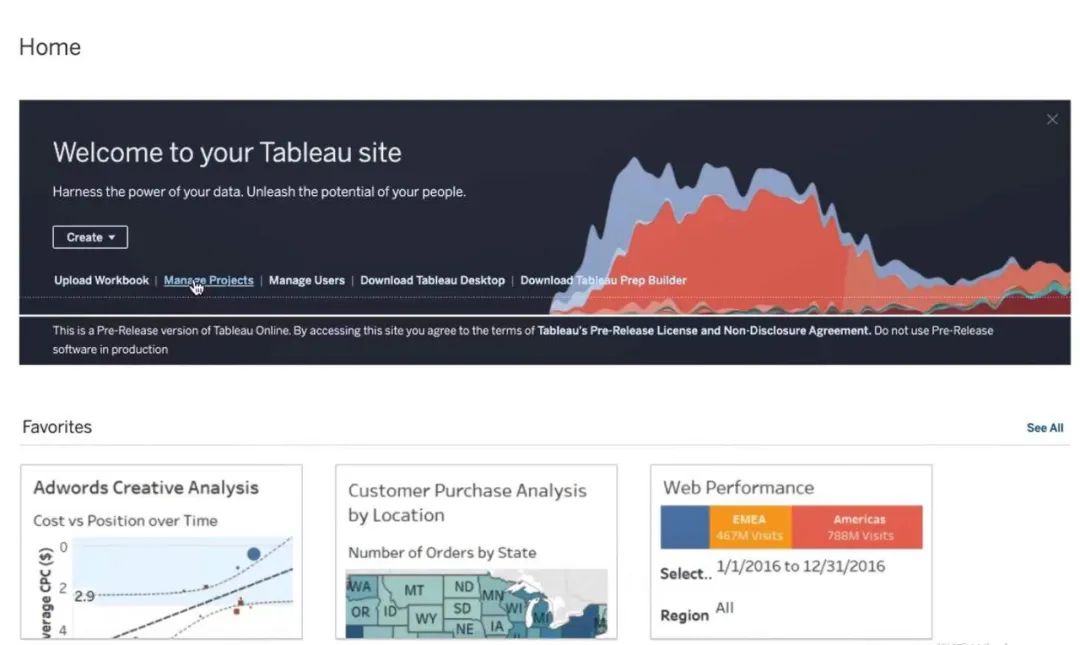Close the welcome banner with X icon
Screen dimensions: 1080x645
[1052, 120]
